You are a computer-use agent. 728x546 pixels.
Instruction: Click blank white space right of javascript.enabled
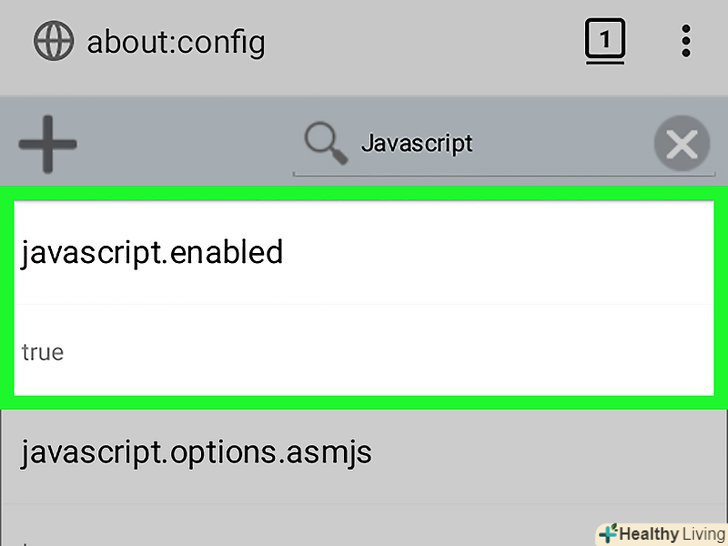point(500,252)
